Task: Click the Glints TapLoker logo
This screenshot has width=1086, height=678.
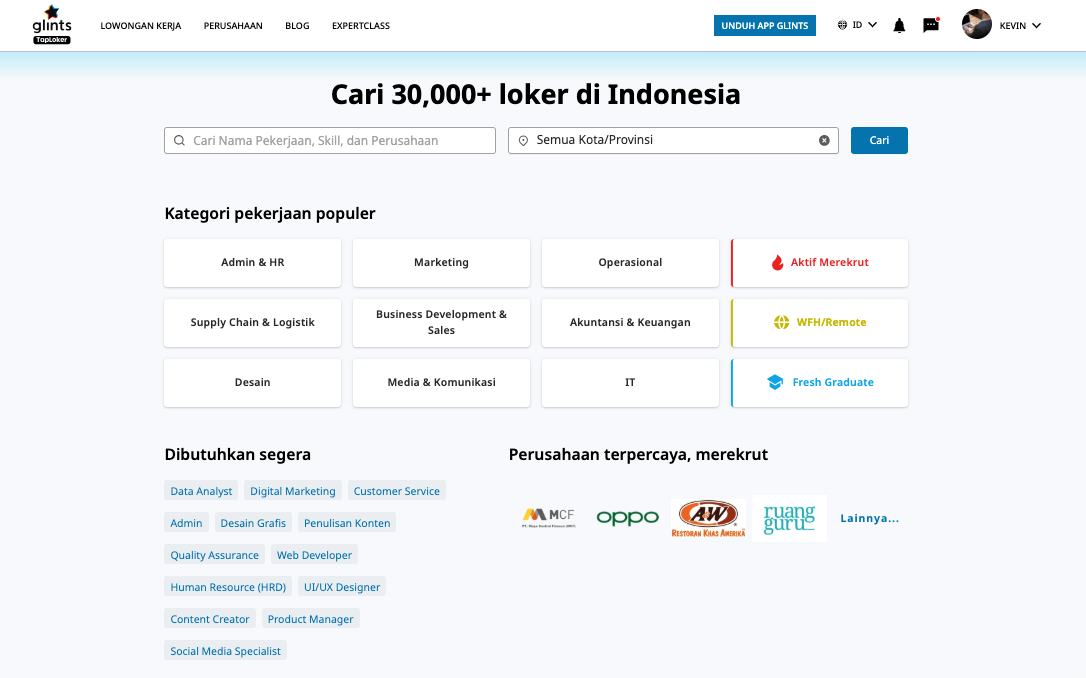Action: click(52, 25)
